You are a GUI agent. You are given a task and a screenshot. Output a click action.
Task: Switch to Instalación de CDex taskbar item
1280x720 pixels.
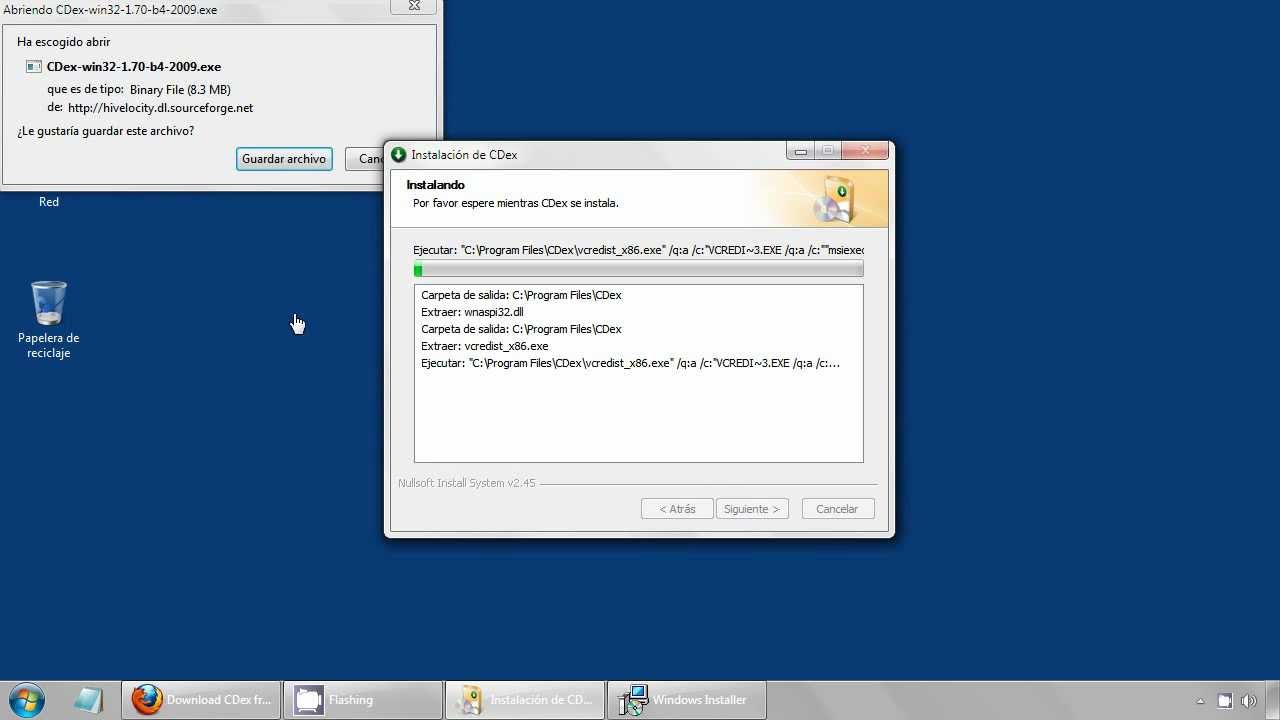pyautogui.click(x=525, y=699)
